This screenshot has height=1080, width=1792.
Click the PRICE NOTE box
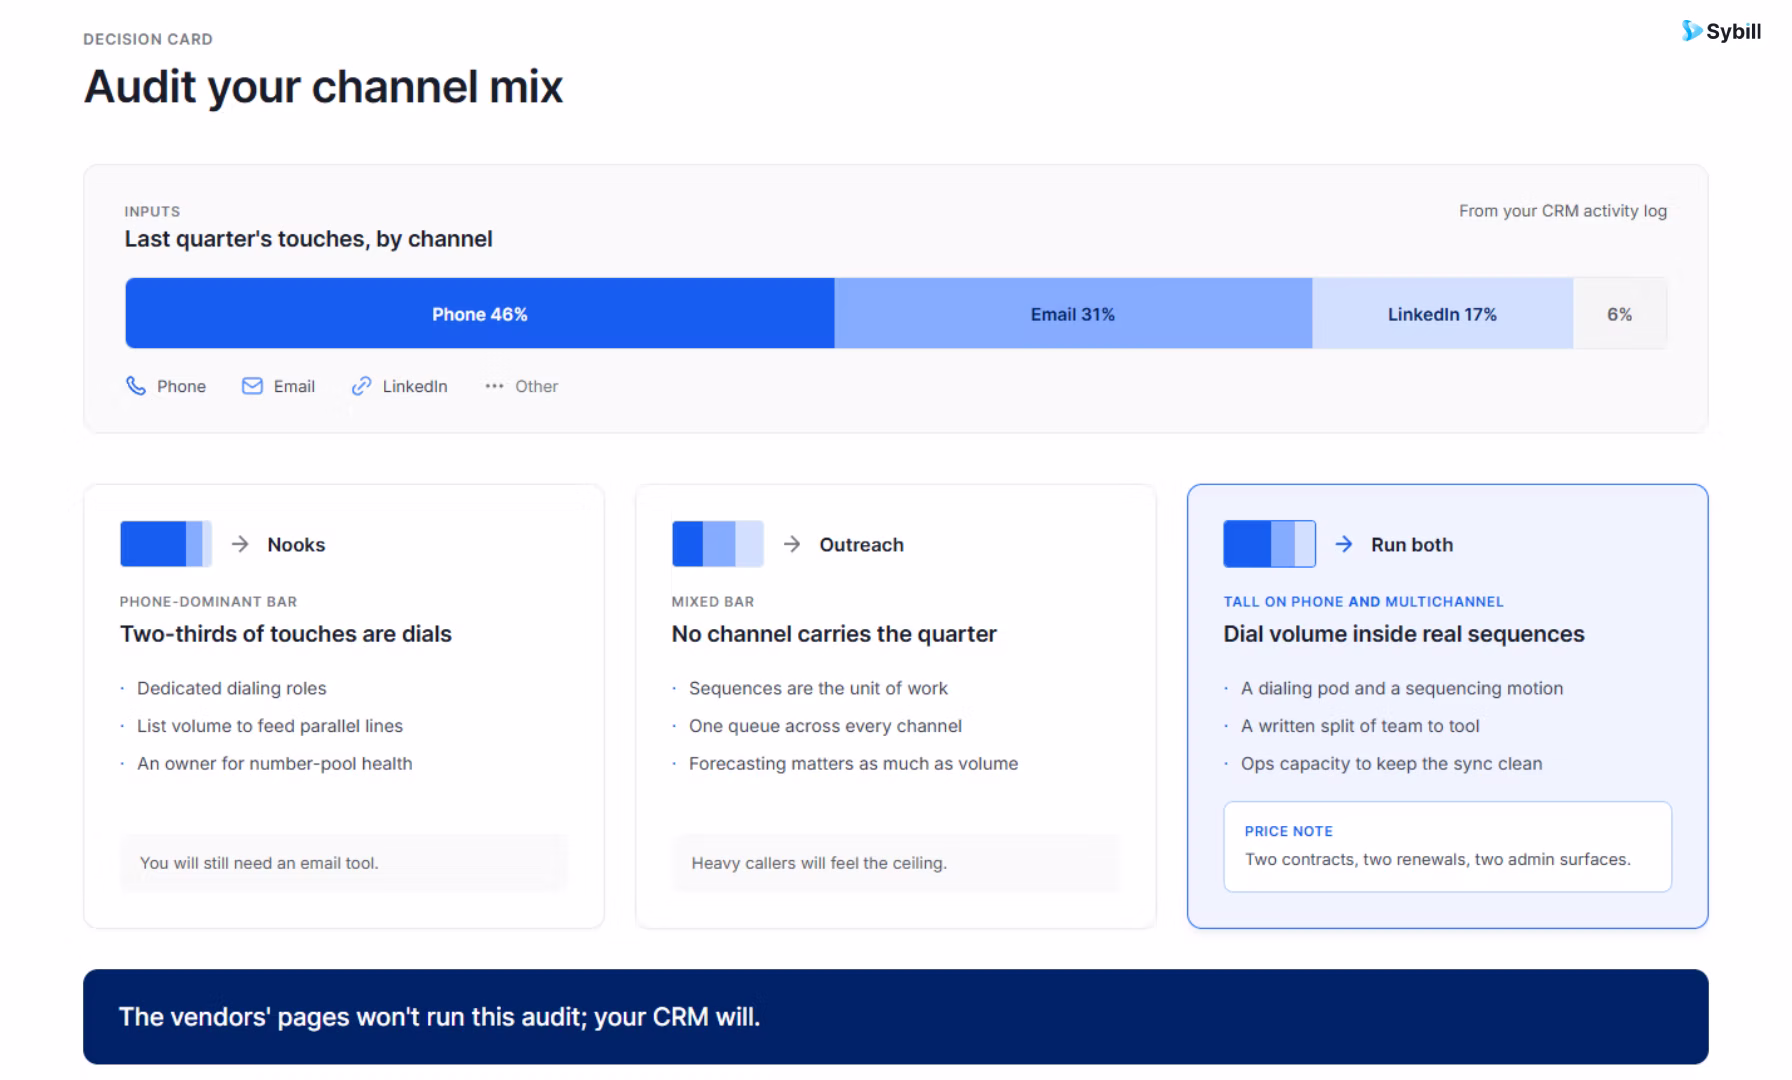(1447, 846)
